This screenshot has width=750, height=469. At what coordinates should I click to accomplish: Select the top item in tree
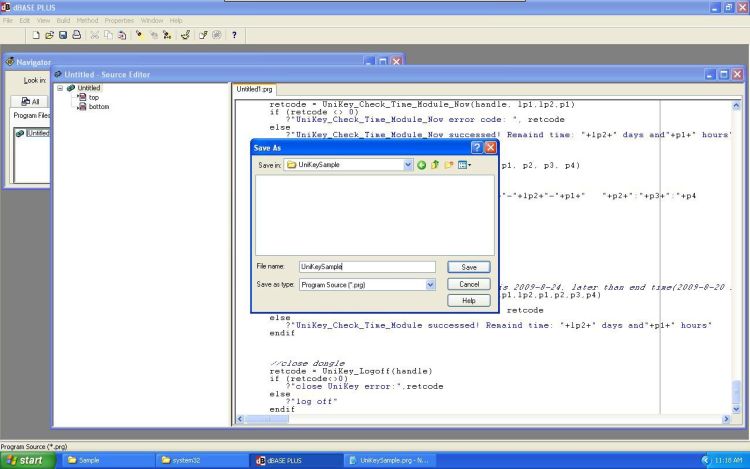[x=93, y=97]
